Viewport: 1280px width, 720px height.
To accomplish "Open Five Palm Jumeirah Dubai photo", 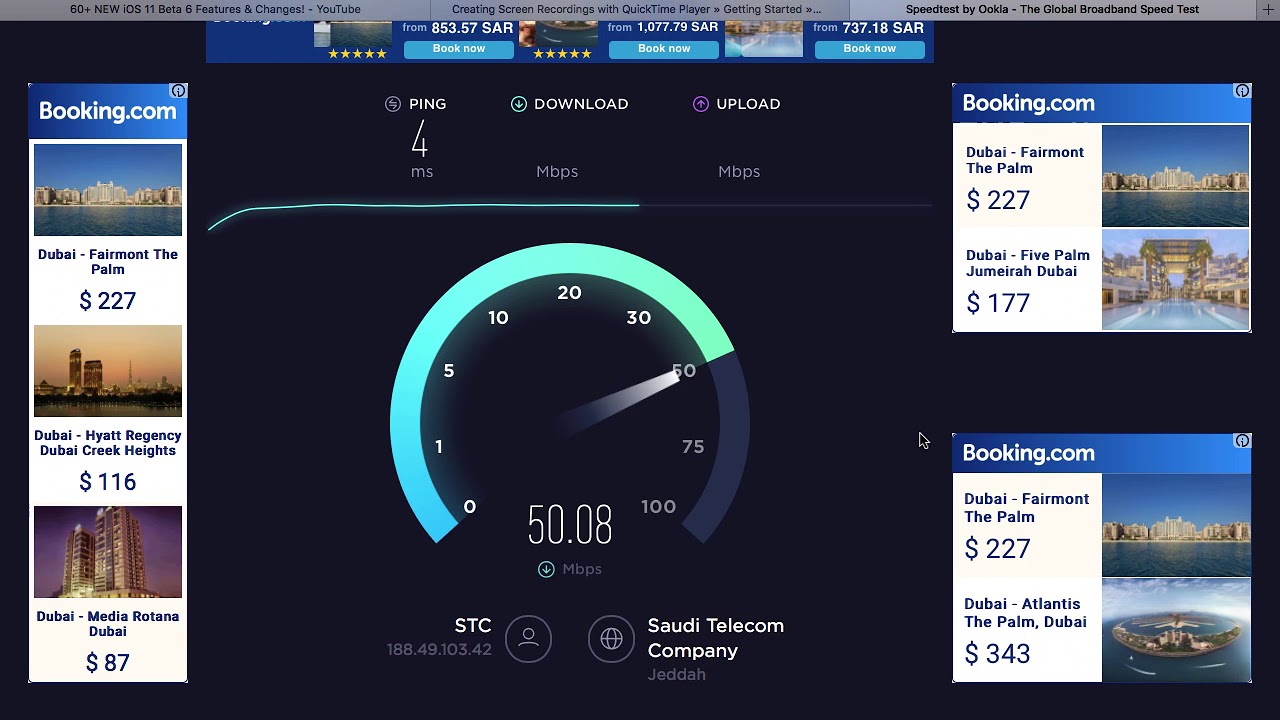I will click(x=1175, y=280).
